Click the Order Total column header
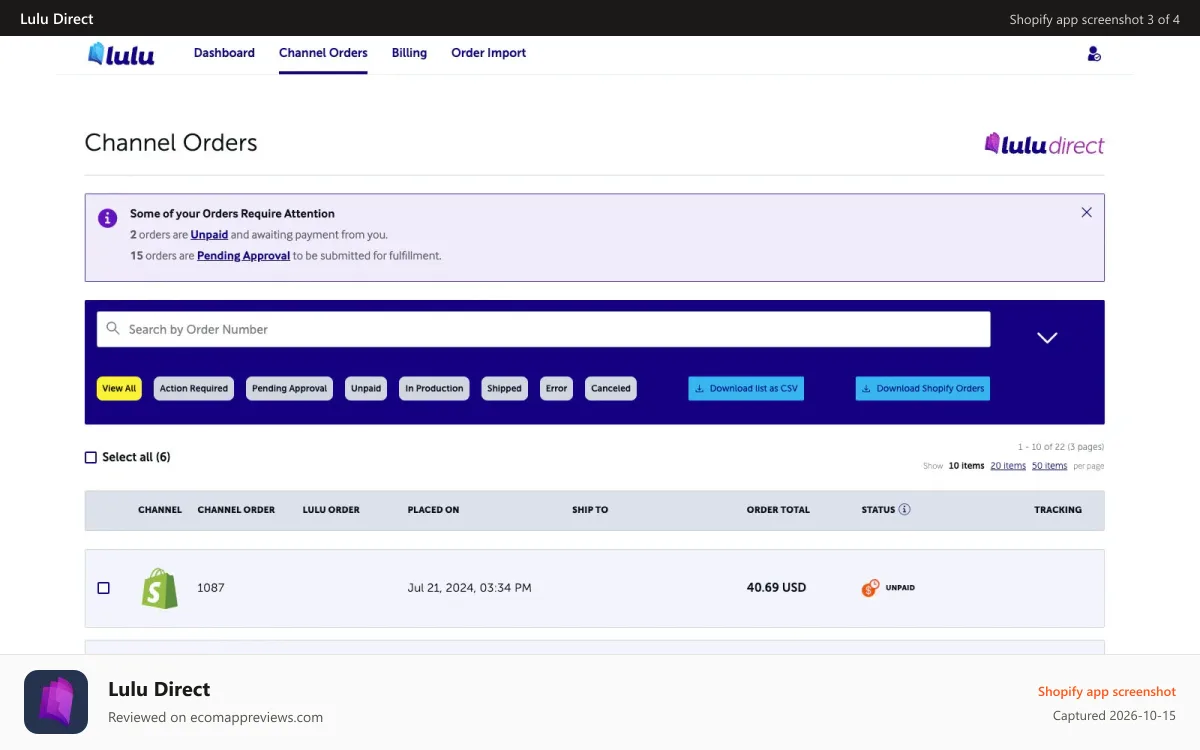This screenshot has width=1200, height=750. pyautogui.click(x=778, y=510)
